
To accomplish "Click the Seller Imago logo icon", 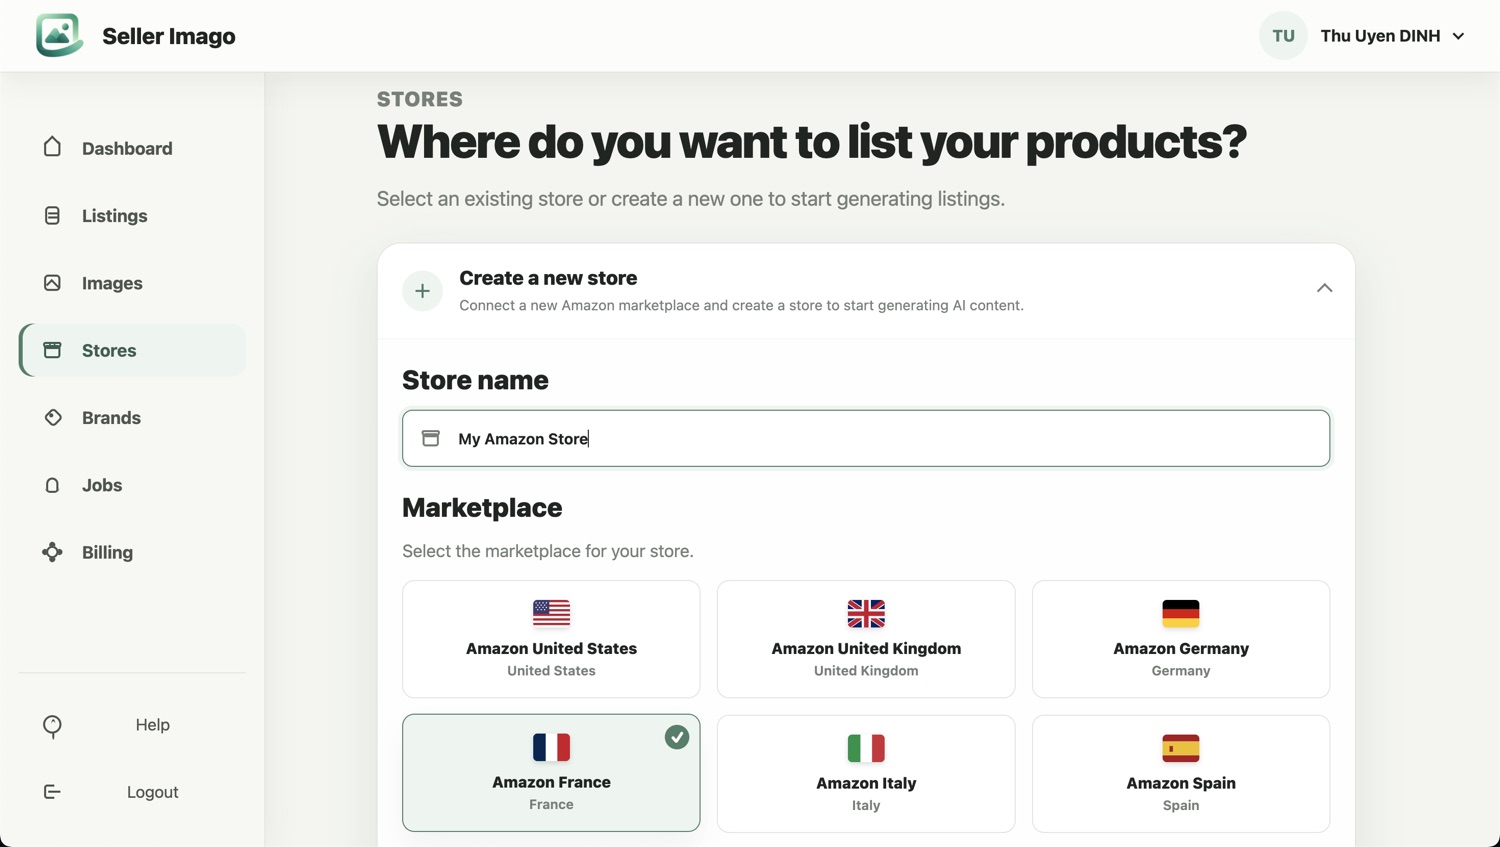I will pyautogui.click(x=59, y=36).
